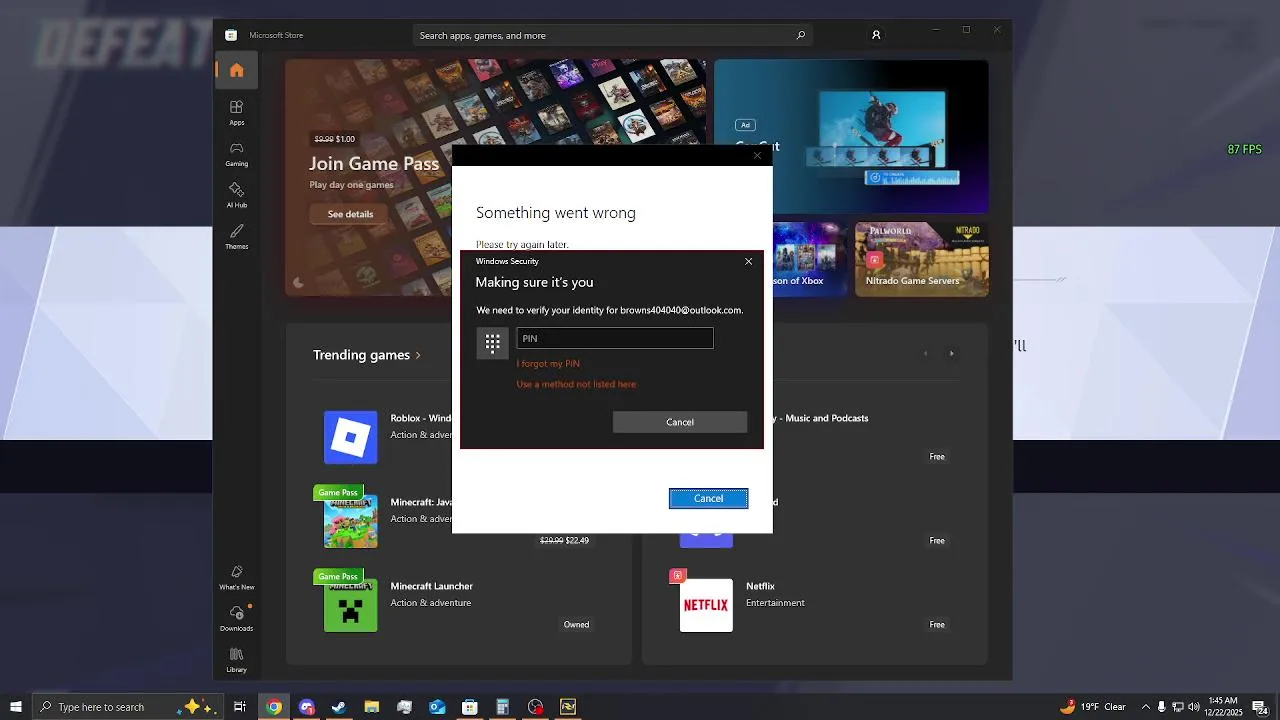Open the Gaming section in sidebar
Viewport: 1280px width, 720px height.
[236, 153]
